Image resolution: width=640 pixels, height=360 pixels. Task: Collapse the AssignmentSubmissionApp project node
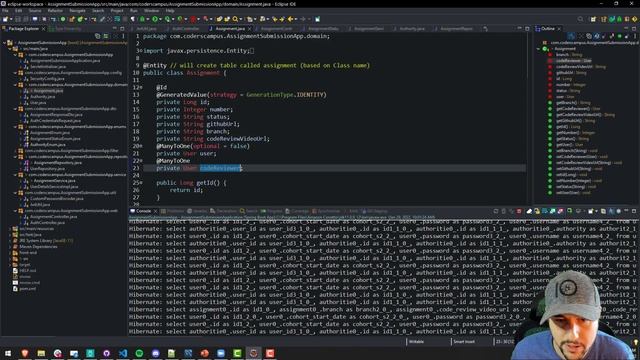tap(4, 42)
